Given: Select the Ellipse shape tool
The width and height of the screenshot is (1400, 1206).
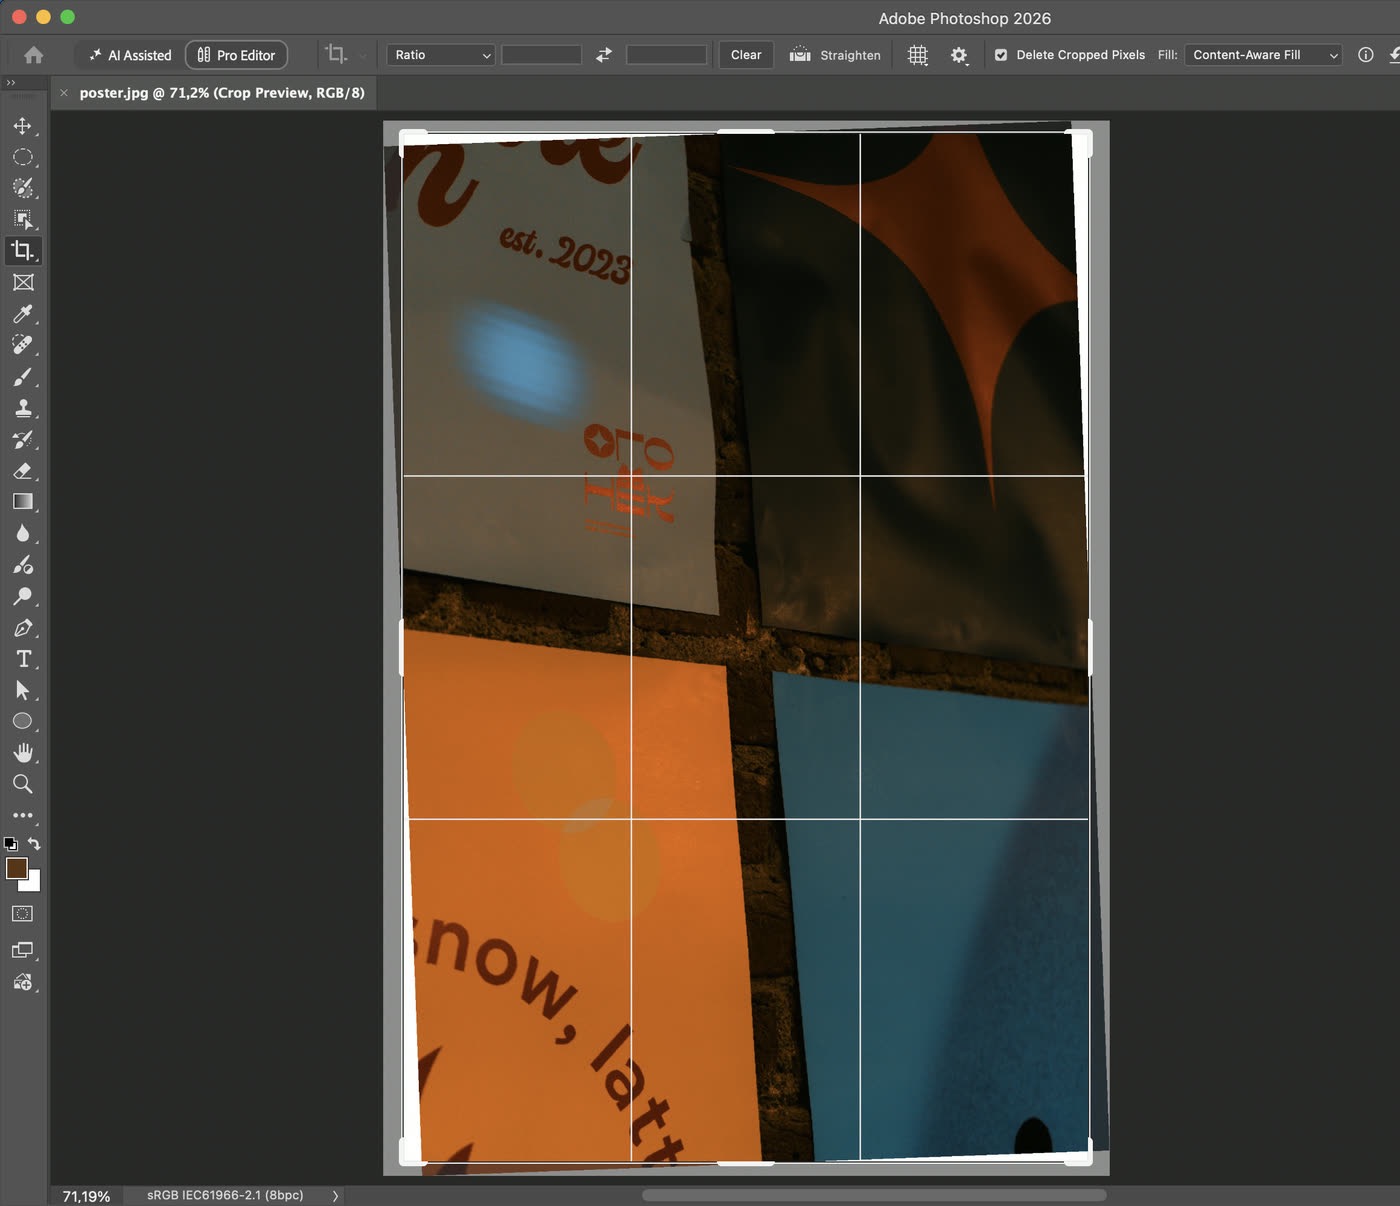Looking at the screenshot, I should [22, 721].
